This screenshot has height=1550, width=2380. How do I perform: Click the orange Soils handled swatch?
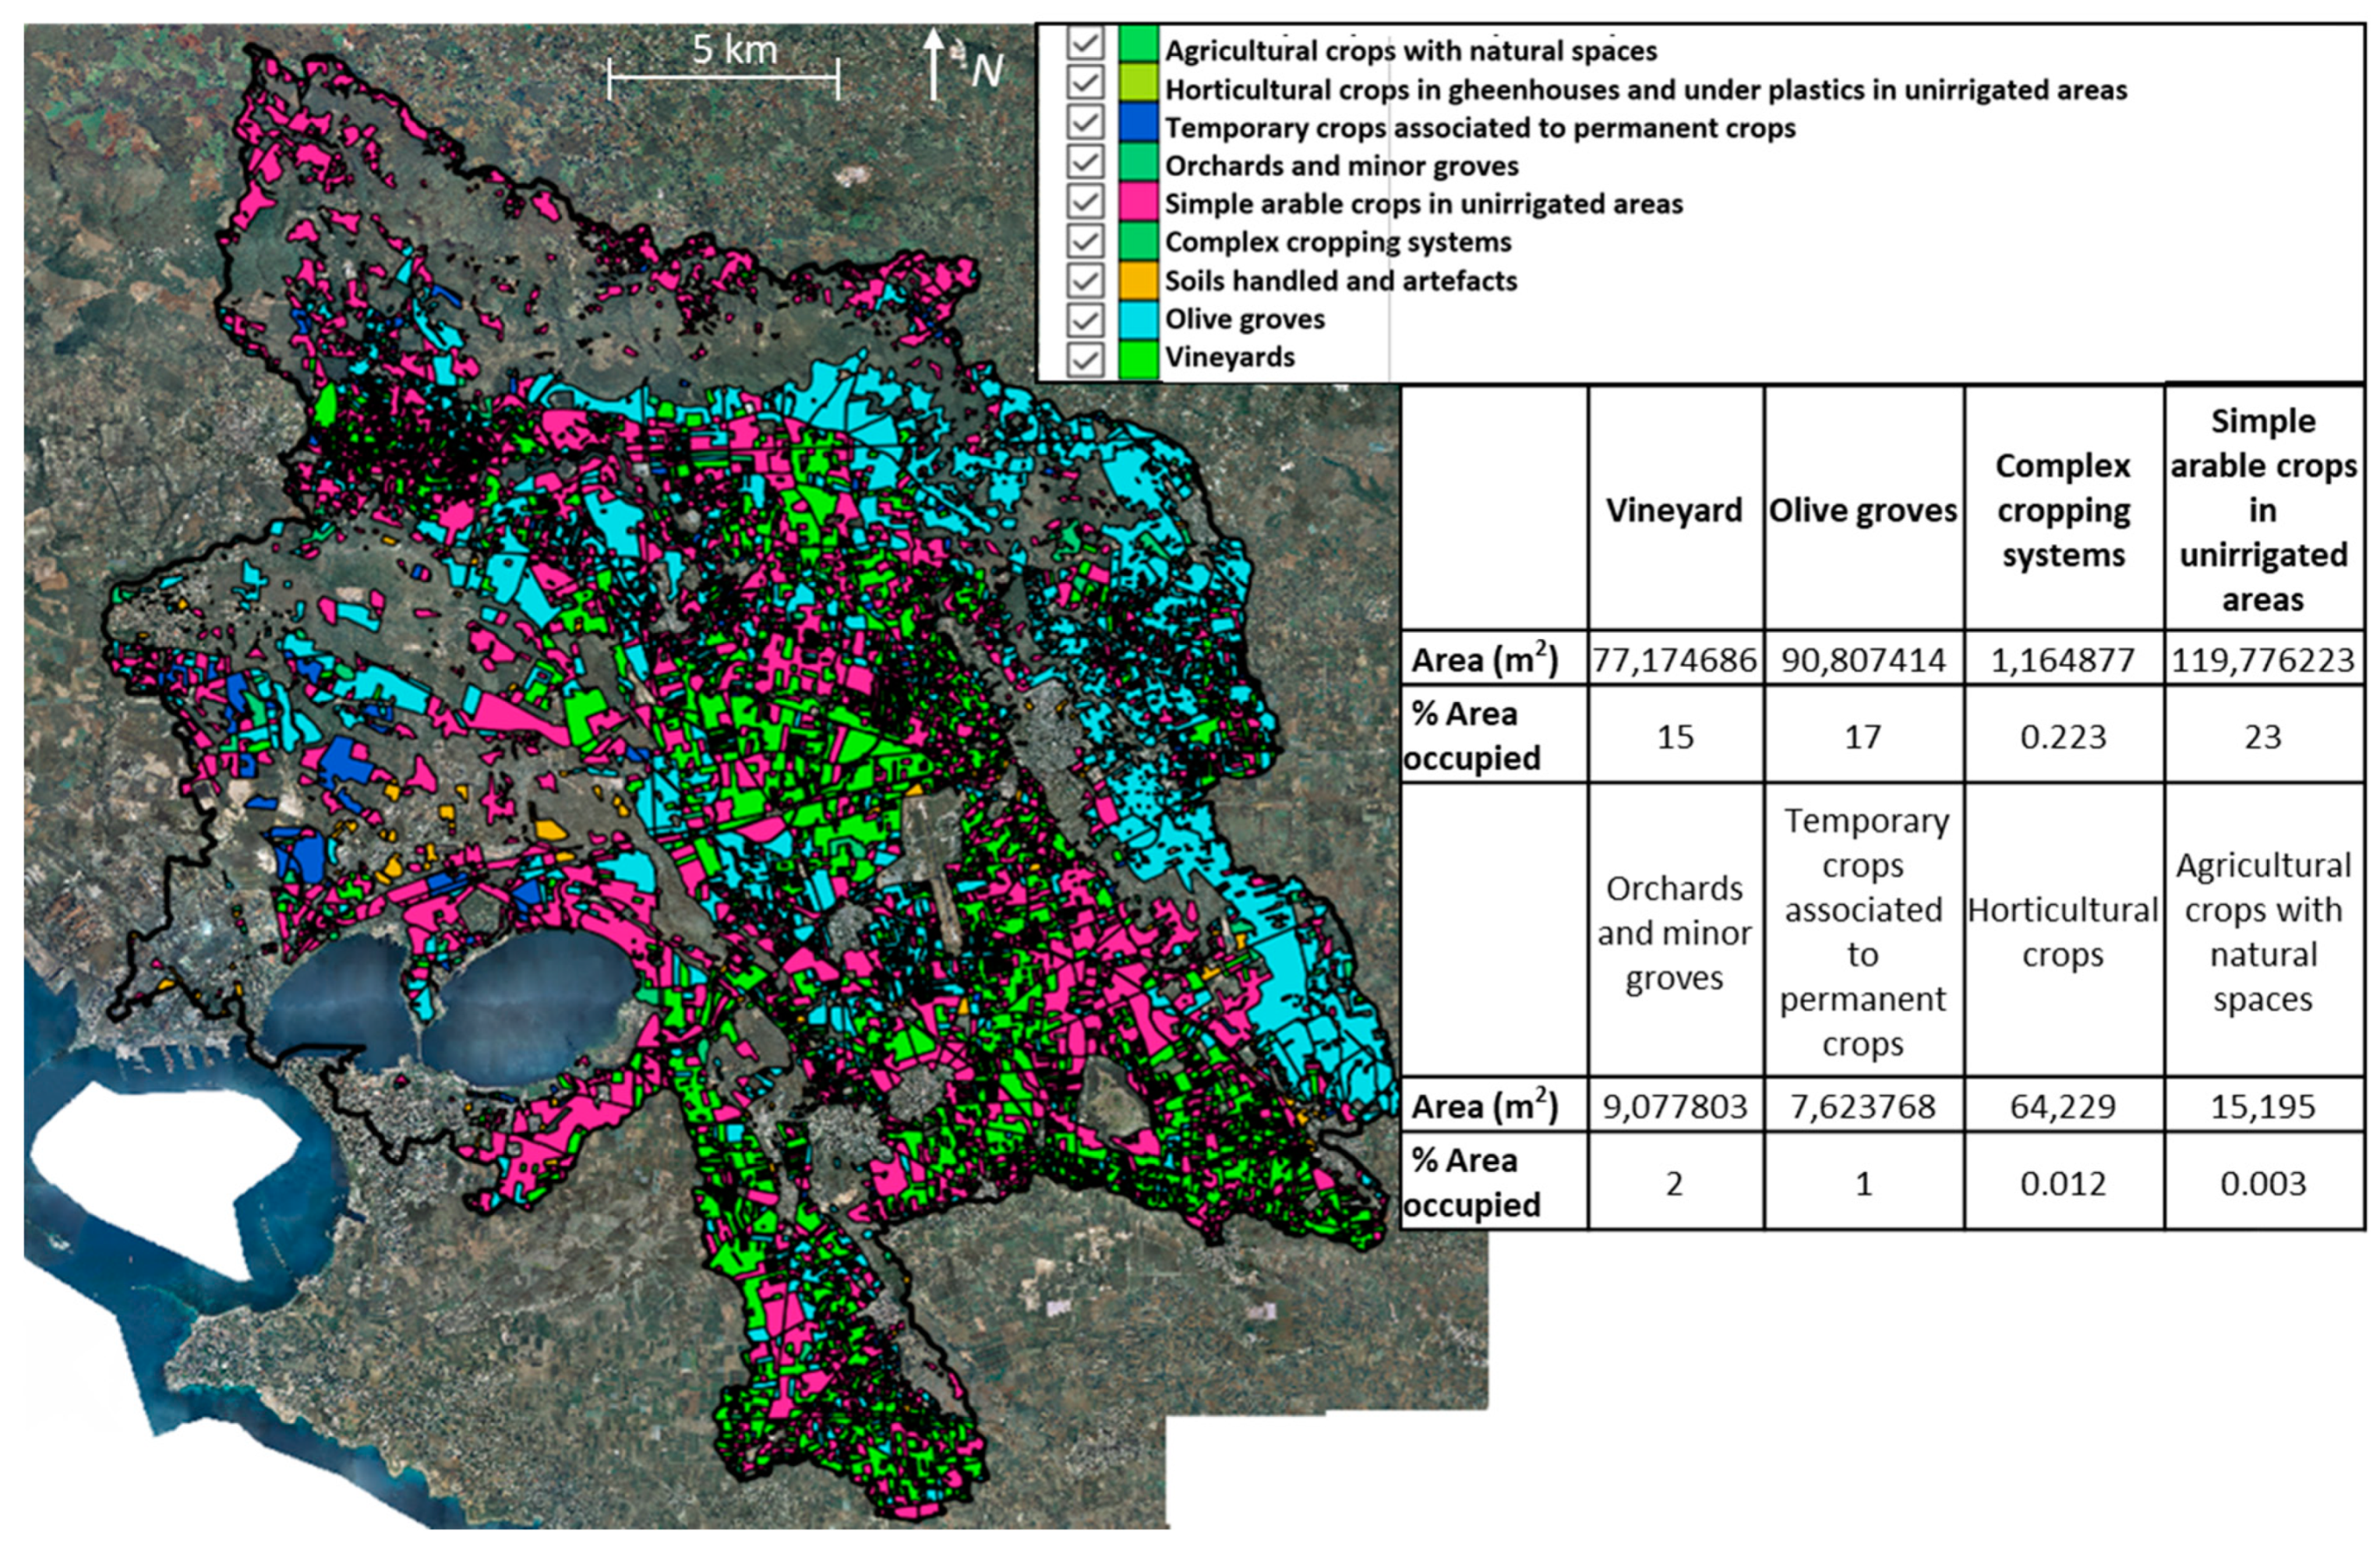point(1138,281)
